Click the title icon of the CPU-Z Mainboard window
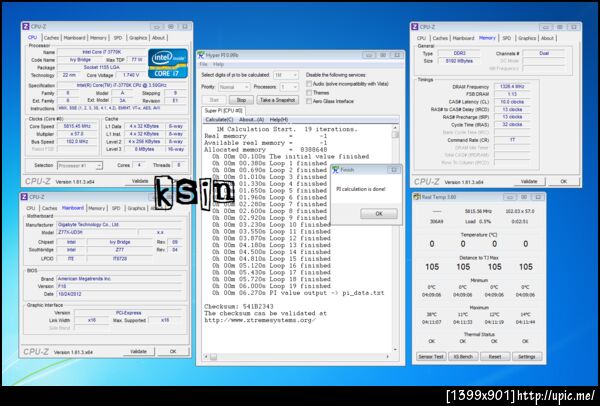The image size is (600, 406). click(24, 197)
